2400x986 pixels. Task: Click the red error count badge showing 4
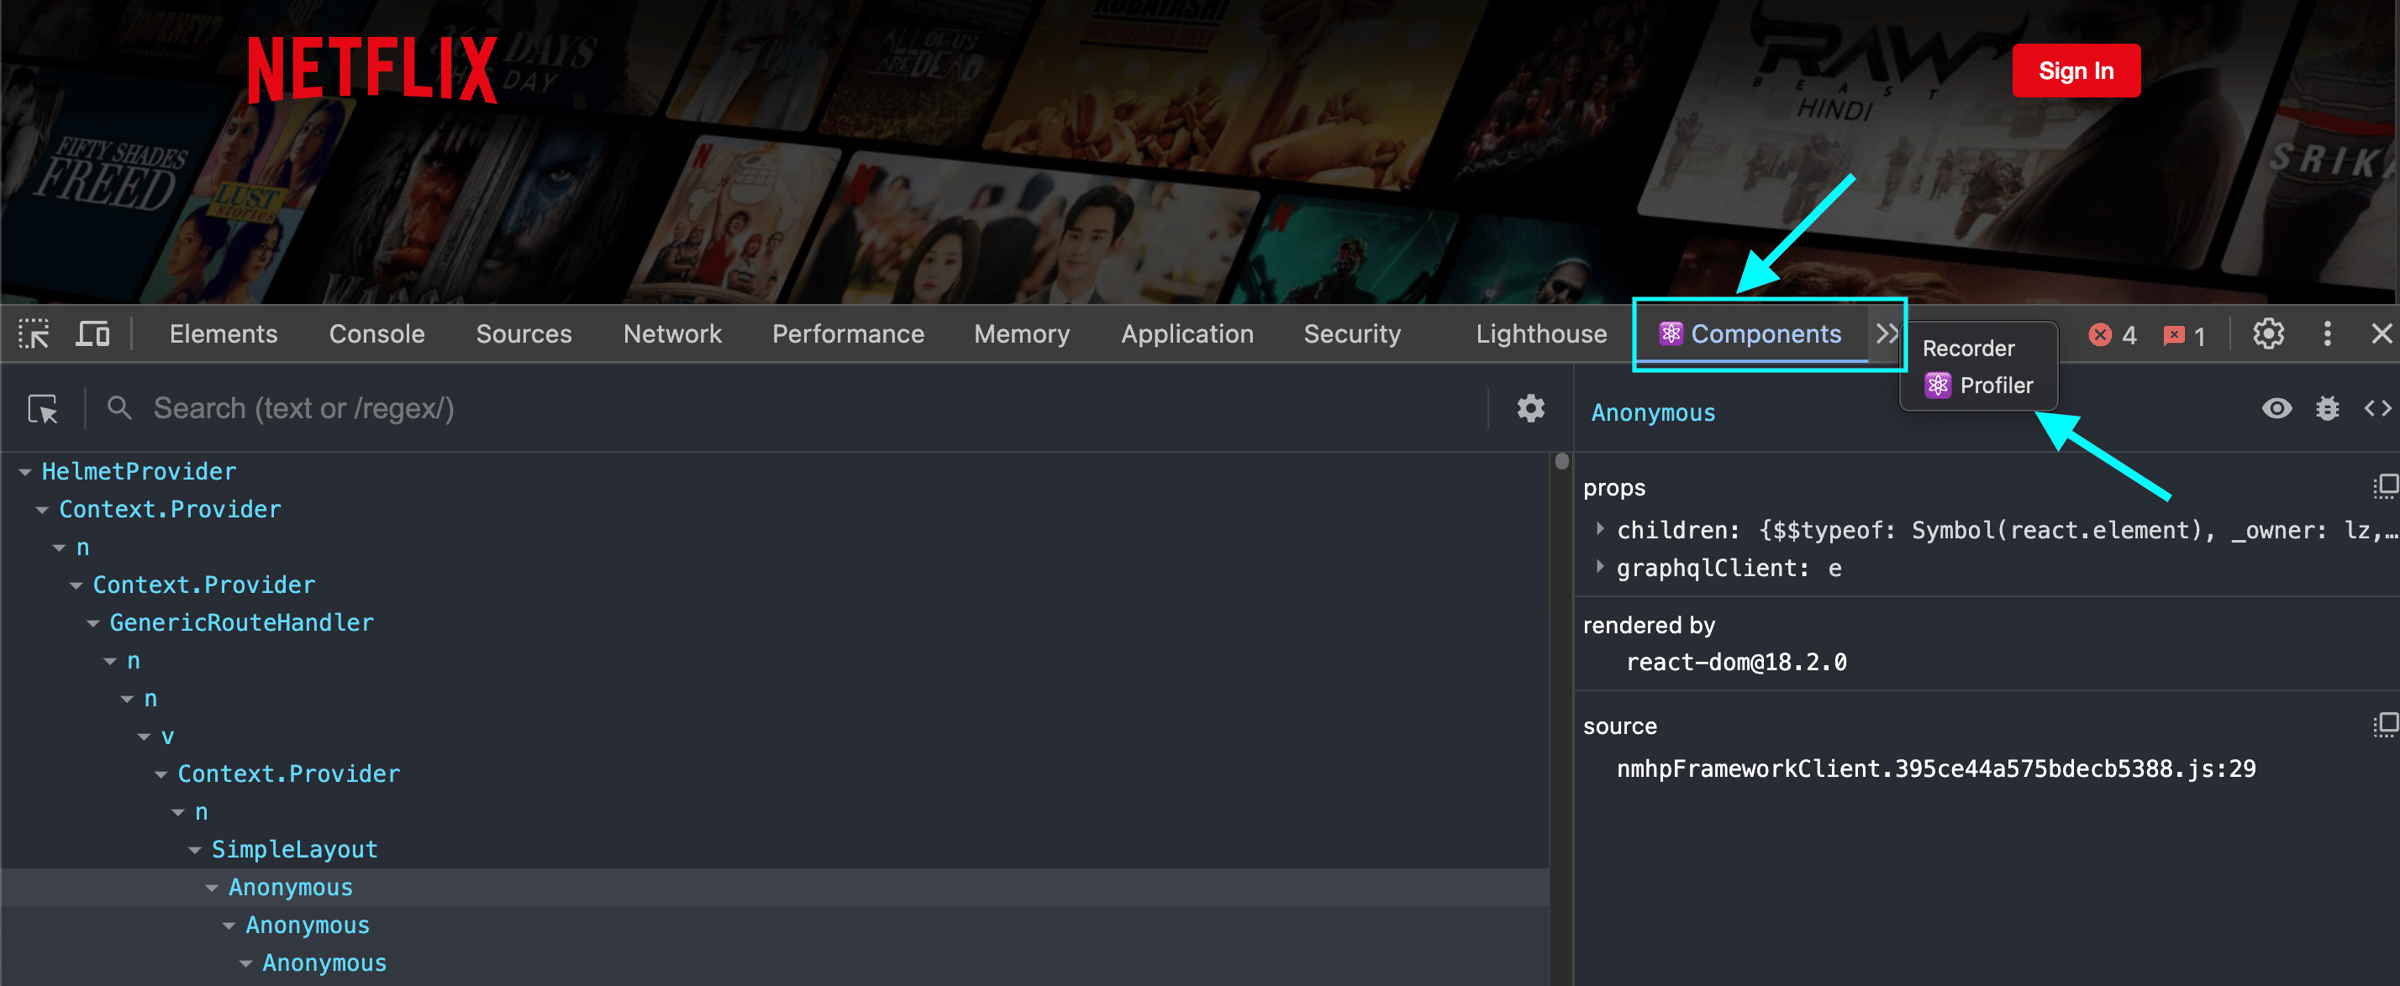2112,335
